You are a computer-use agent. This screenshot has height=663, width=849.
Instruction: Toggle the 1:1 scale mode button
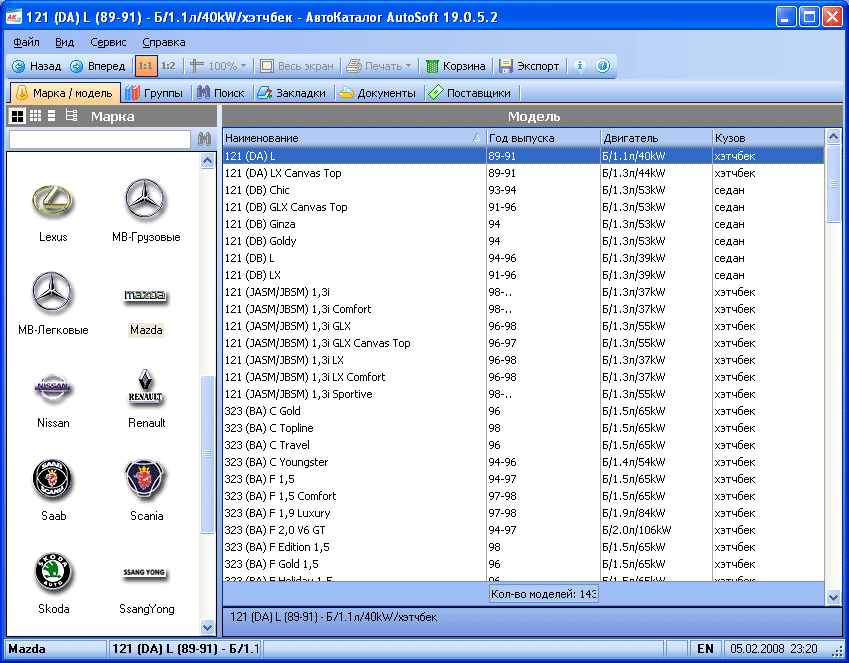146,66
